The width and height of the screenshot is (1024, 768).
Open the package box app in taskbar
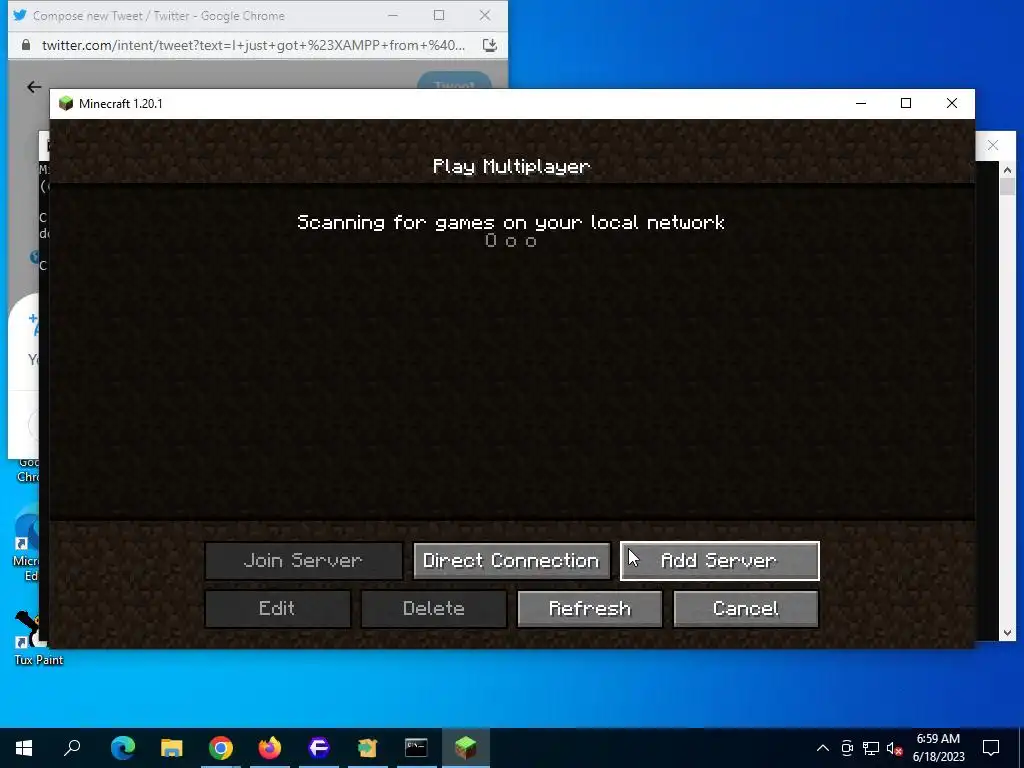pyautogui.click(x=368, y=748)
